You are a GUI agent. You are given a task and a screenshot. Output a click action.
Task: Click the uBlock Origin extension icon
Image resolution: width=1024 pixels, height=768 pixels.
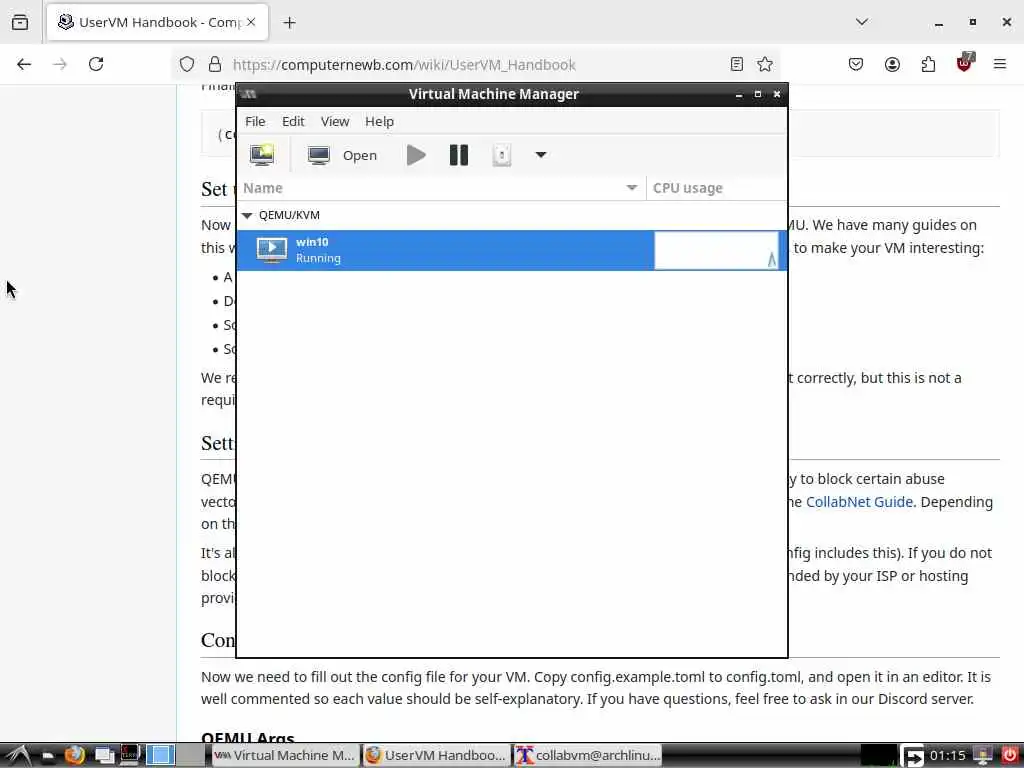(x=965, y=63)
